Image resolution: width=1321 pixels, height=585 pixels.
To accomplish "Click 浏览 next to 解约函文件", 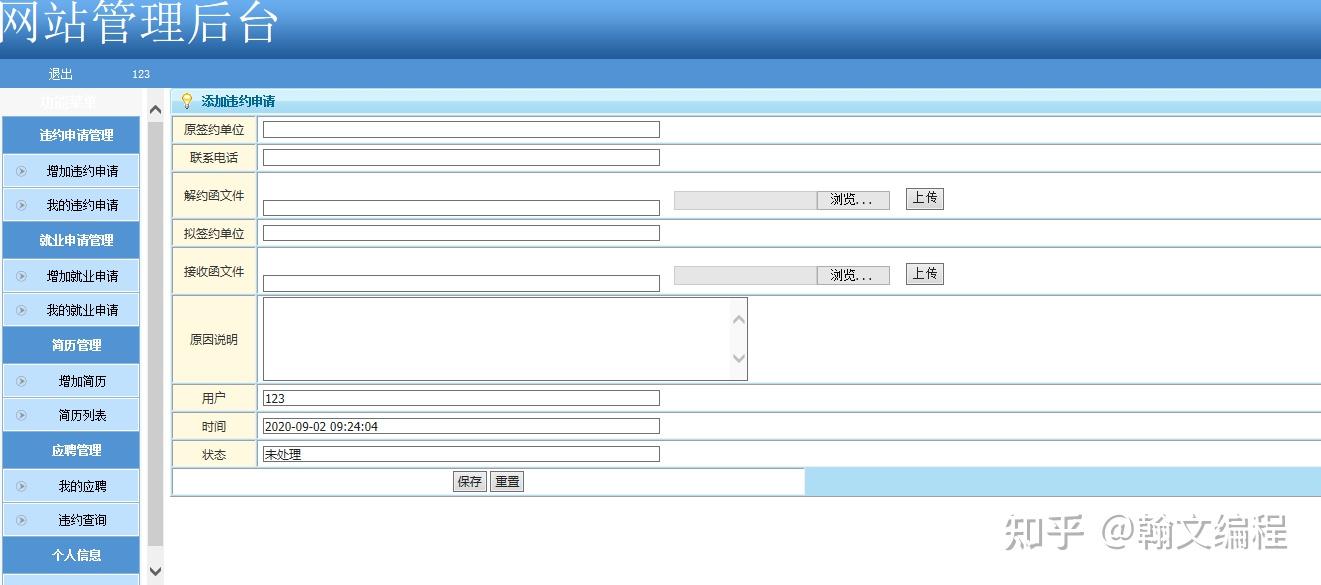I will coord(854,199).
